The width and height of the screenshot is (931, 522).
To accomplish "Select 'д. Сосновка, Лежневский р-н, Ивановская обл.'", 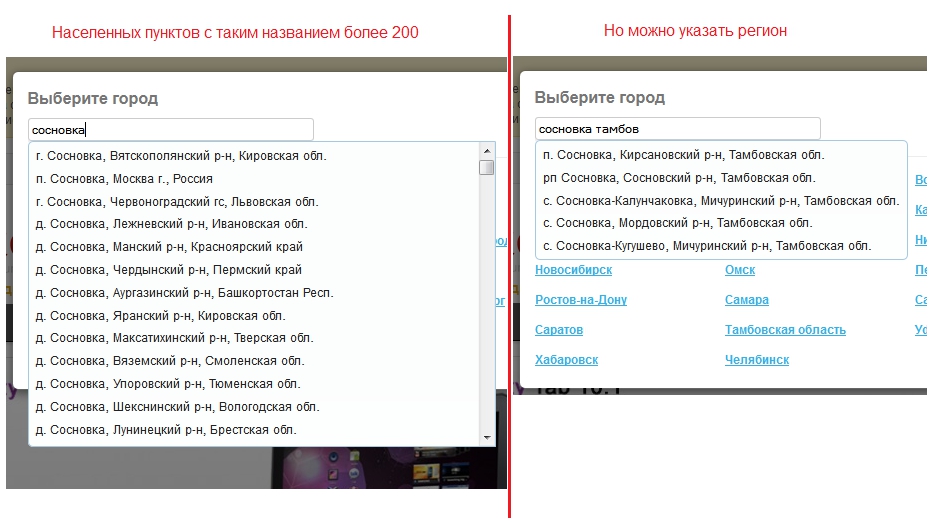I will (172, 224).
